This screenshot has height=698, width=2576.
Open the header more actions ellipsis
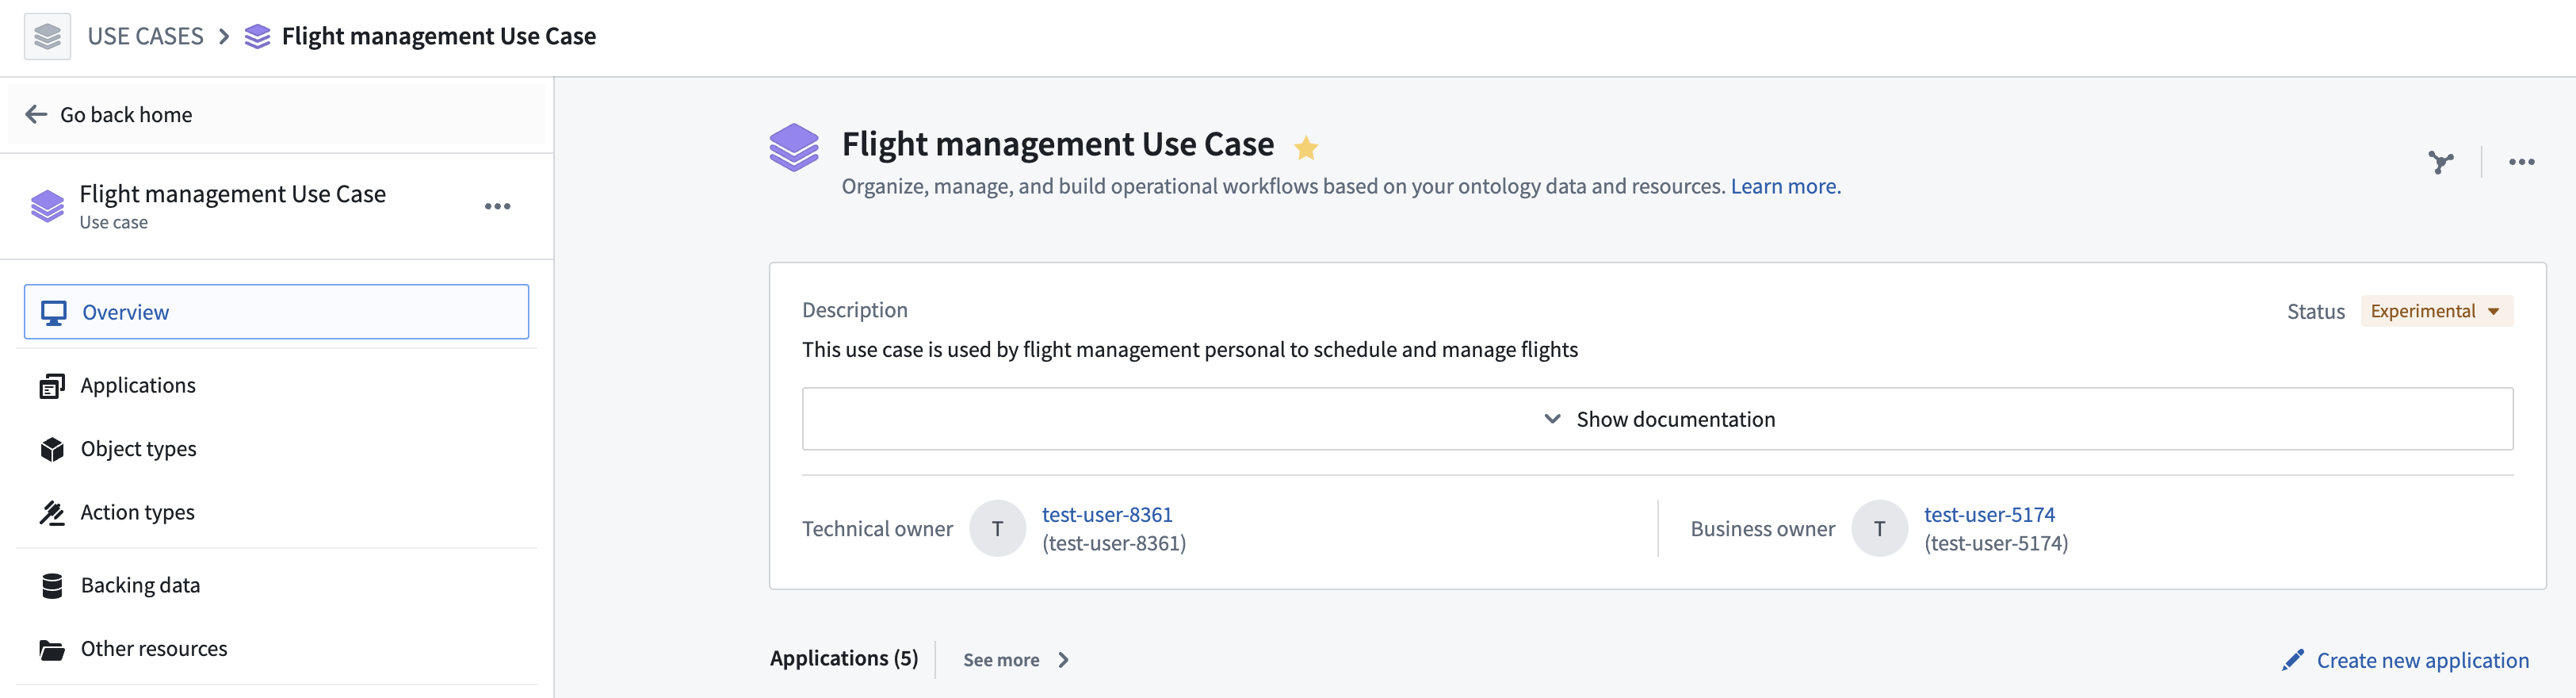click(x=2521, y=162)
